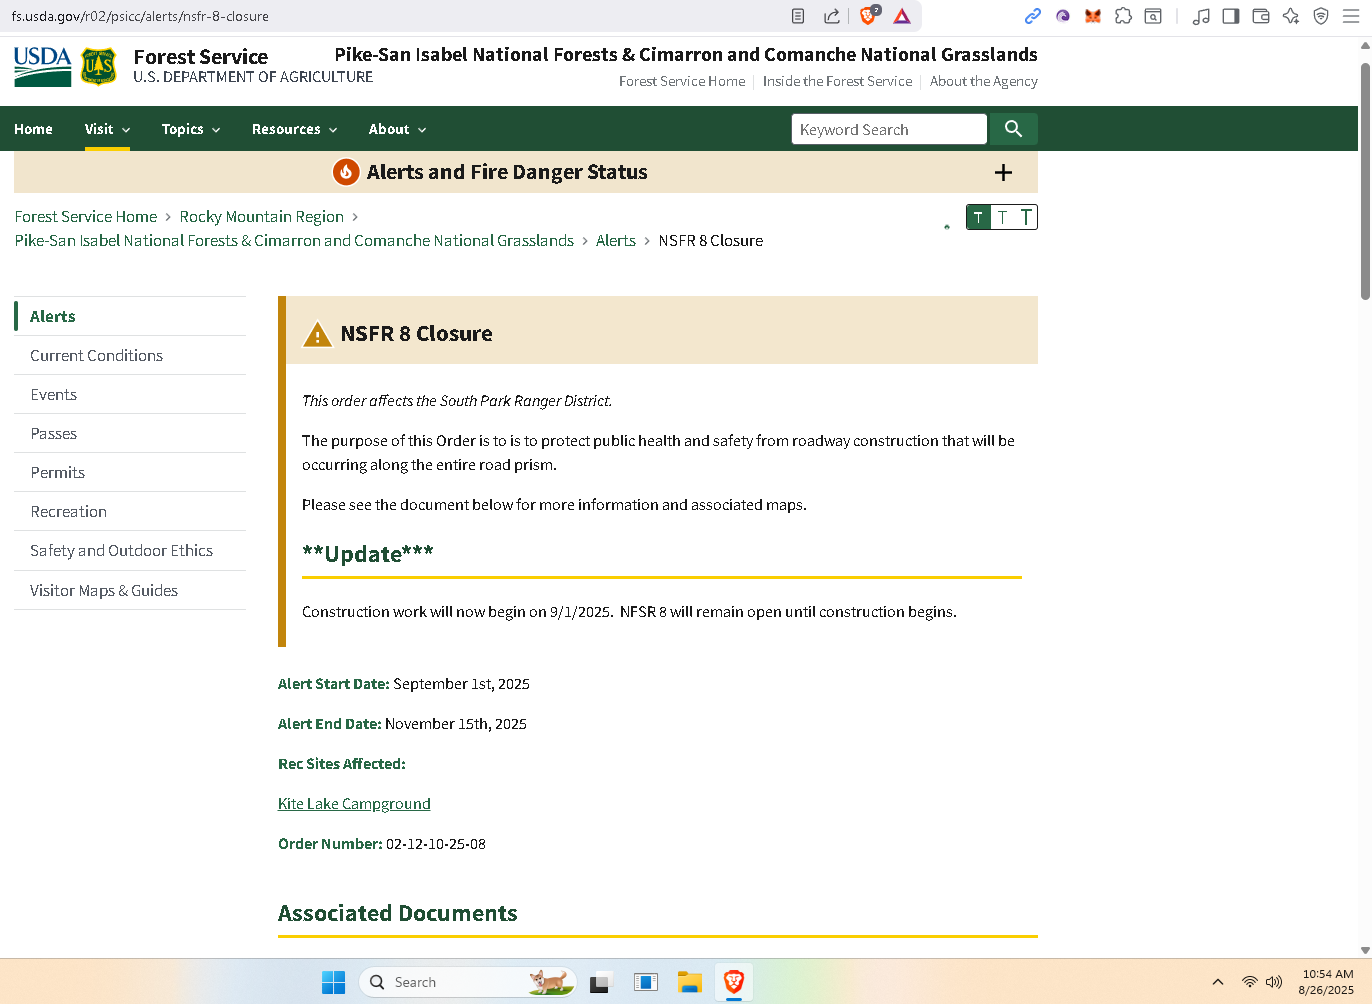Image resolution: width=1372 pixels, height=1004 pixels.
Task: Expand Alerts and Fire Danger Status panel
Action: [1003, 172]
